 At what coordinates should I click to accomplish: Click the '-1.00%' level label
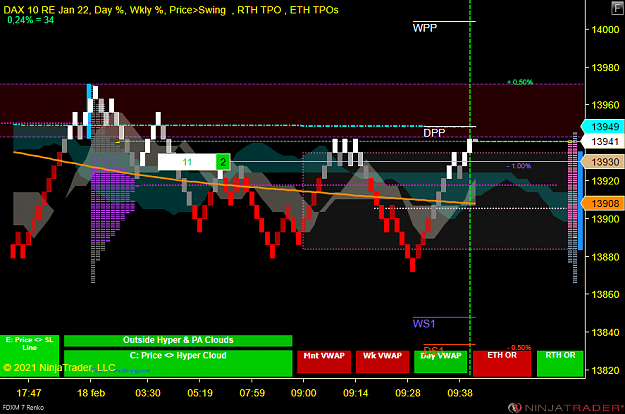[519, 166]
